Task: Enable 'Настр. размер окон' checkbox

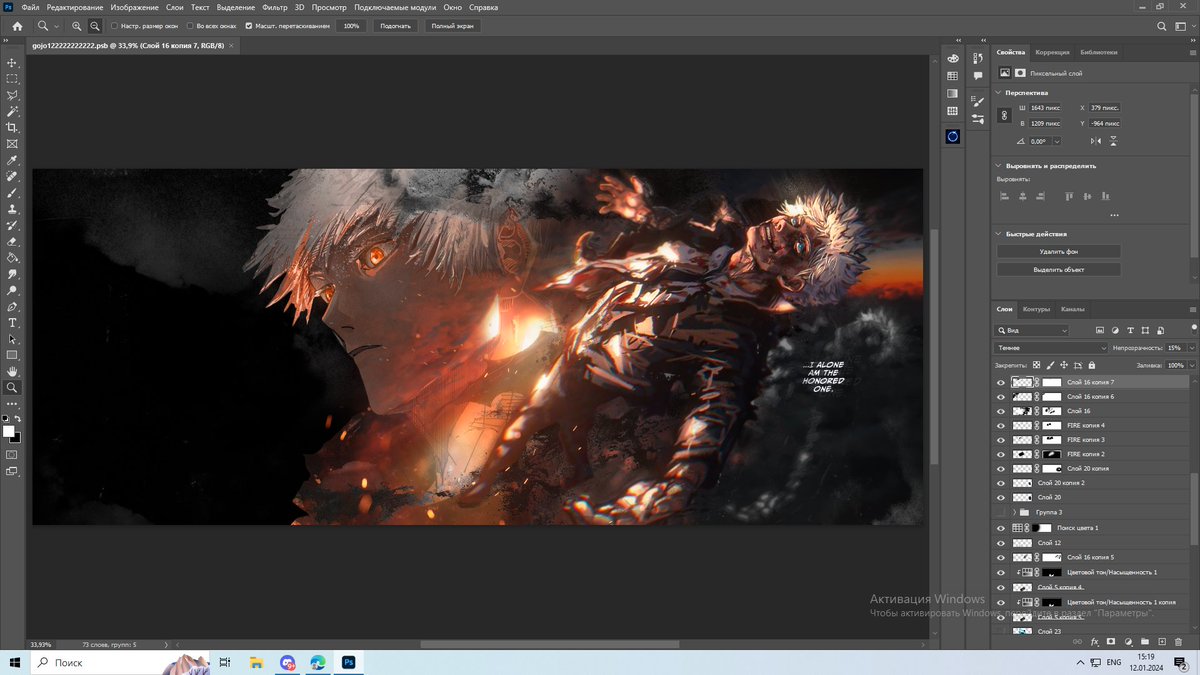Action: [114, 26]
